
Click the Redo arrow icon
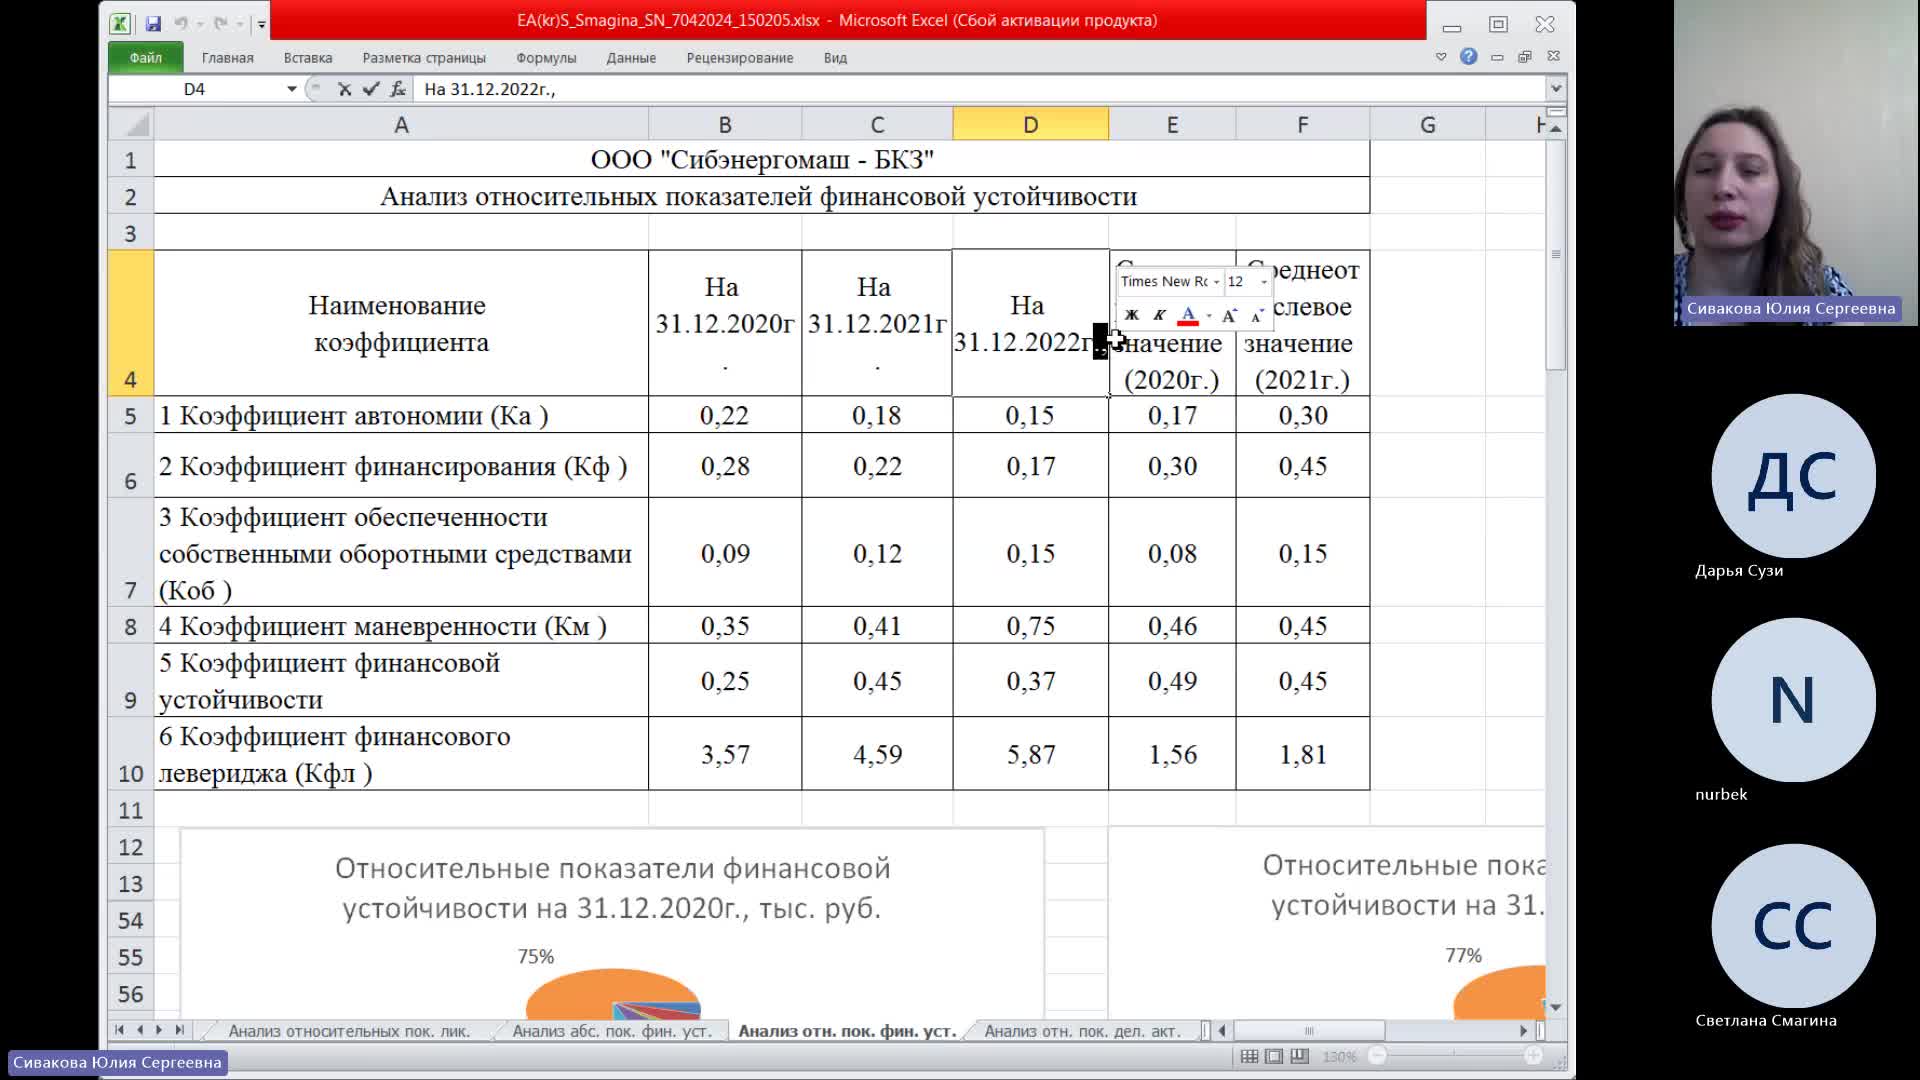220,23
